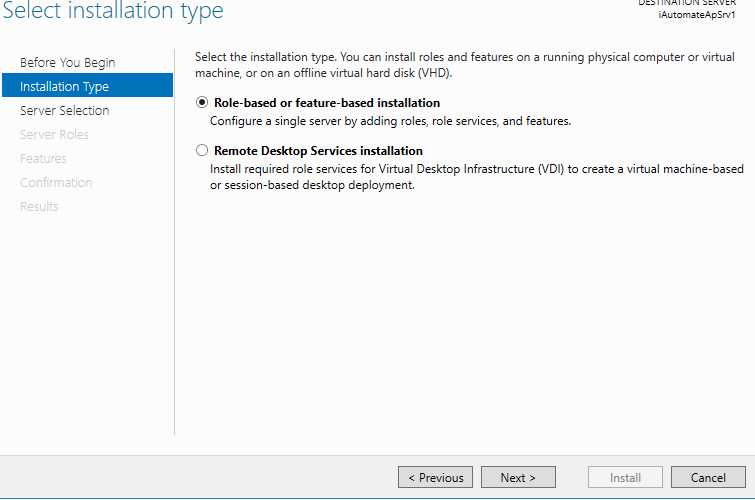The height and width of the screenshot is (500, 755).
Task: Select the Installation Type step in sidebar
Action: pos(65,87)
